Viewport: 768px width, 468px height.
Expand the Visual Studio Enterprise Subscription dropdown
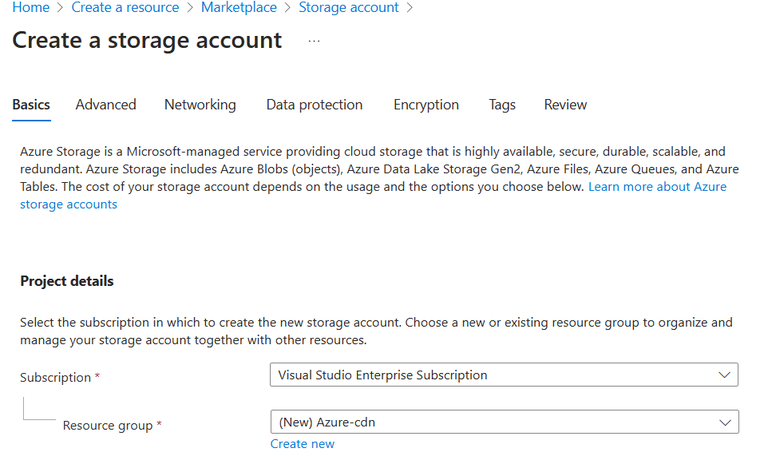tap(490, 375)
